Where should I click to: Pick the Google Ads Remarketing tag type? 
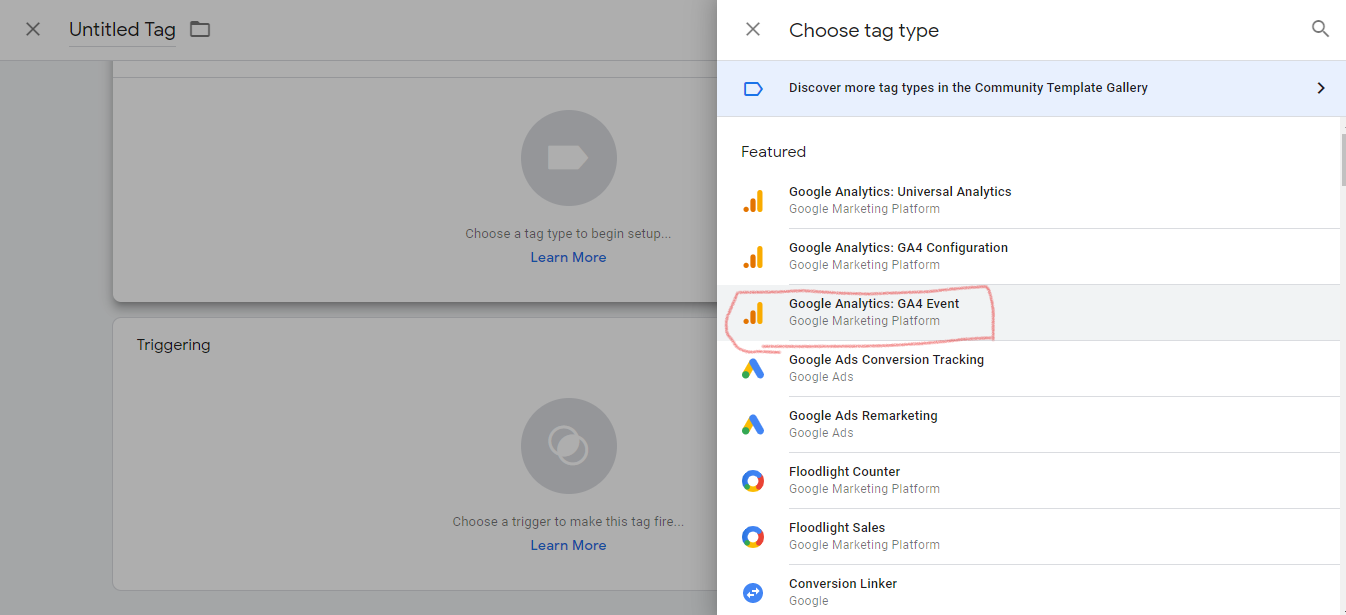(863, 416)
